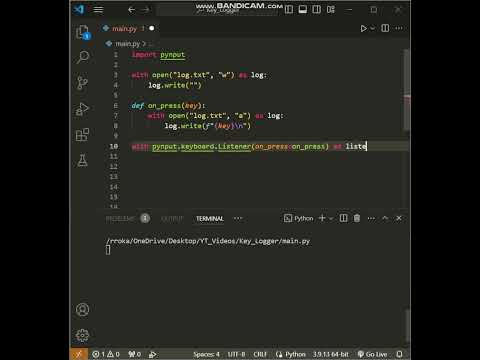Switch to the Output panel tab
The image size is (480, 360).
pos(172,219)
